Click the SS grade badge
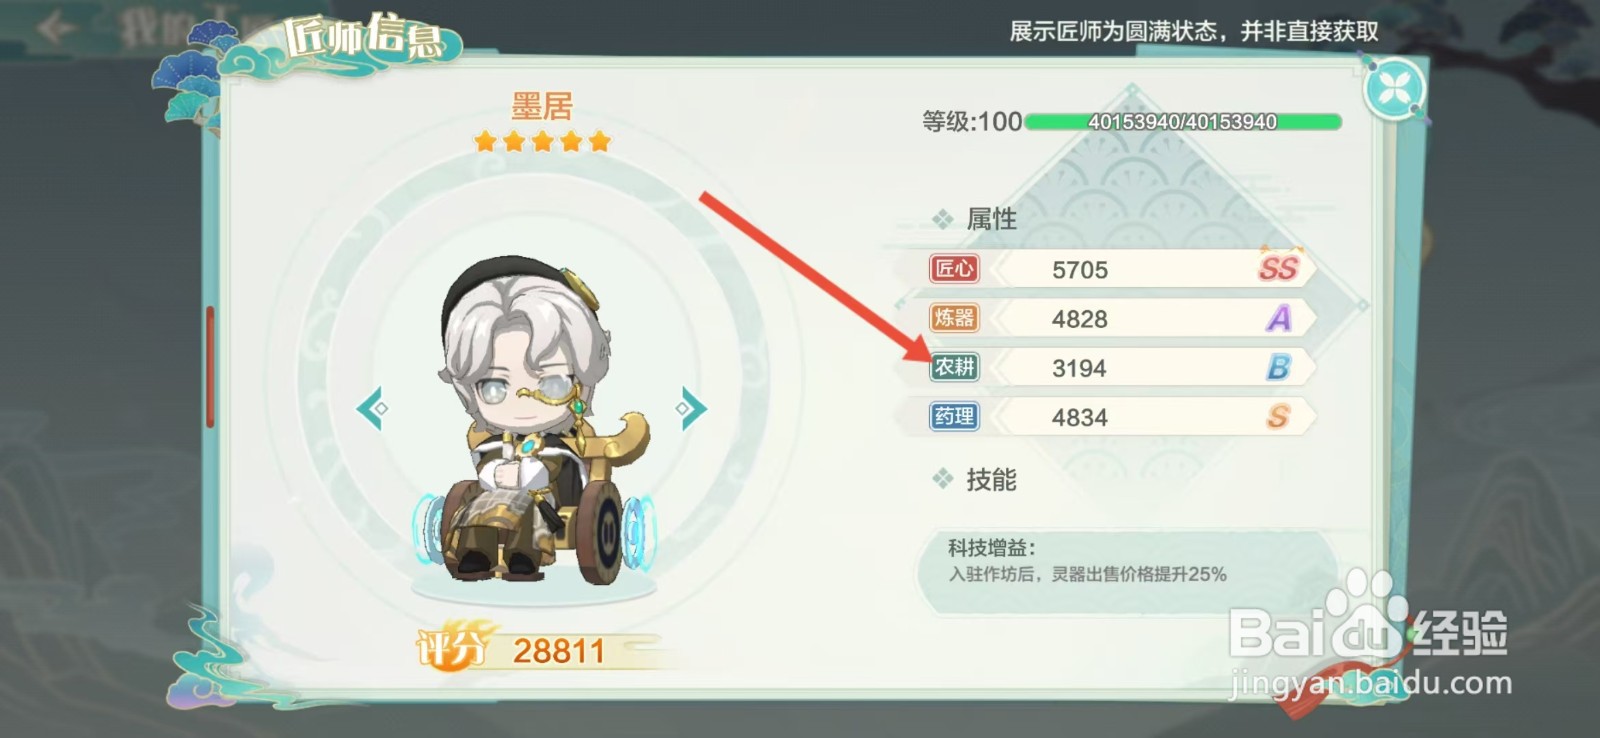1600x738 pixels. (x=1278, y=267)
